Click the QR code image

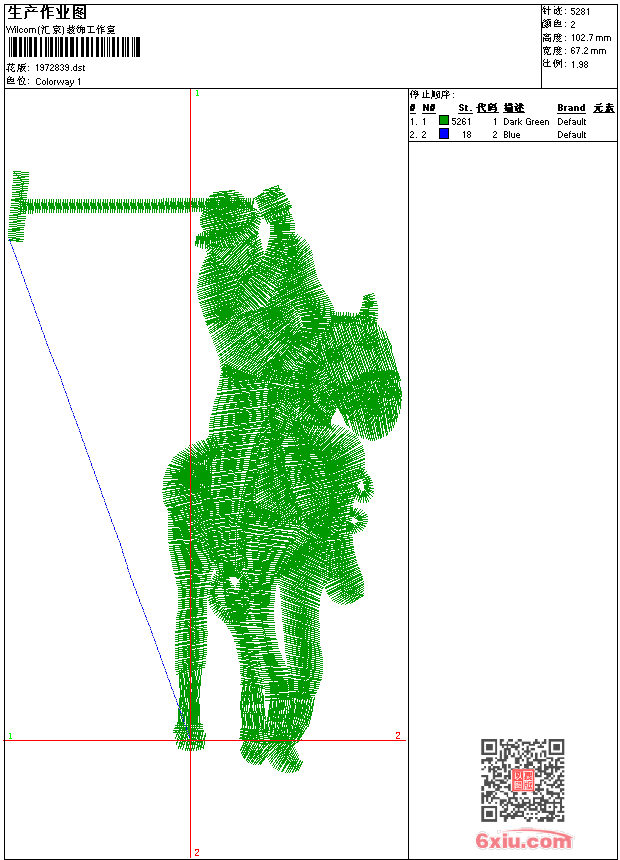[x=523, y=780]
